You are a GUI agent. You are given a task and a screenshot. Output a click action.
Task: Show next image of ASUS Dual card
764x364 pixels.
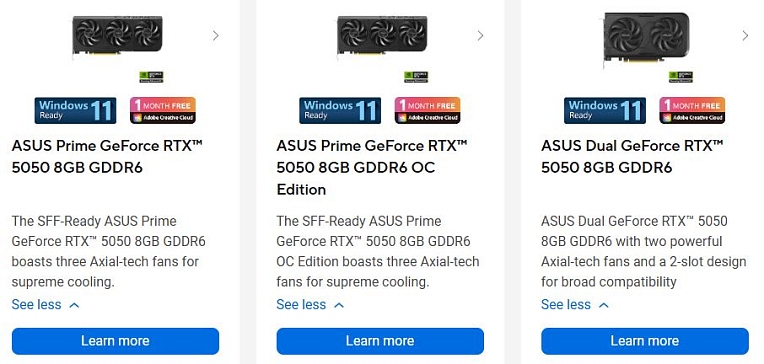(x=745, y=35)
